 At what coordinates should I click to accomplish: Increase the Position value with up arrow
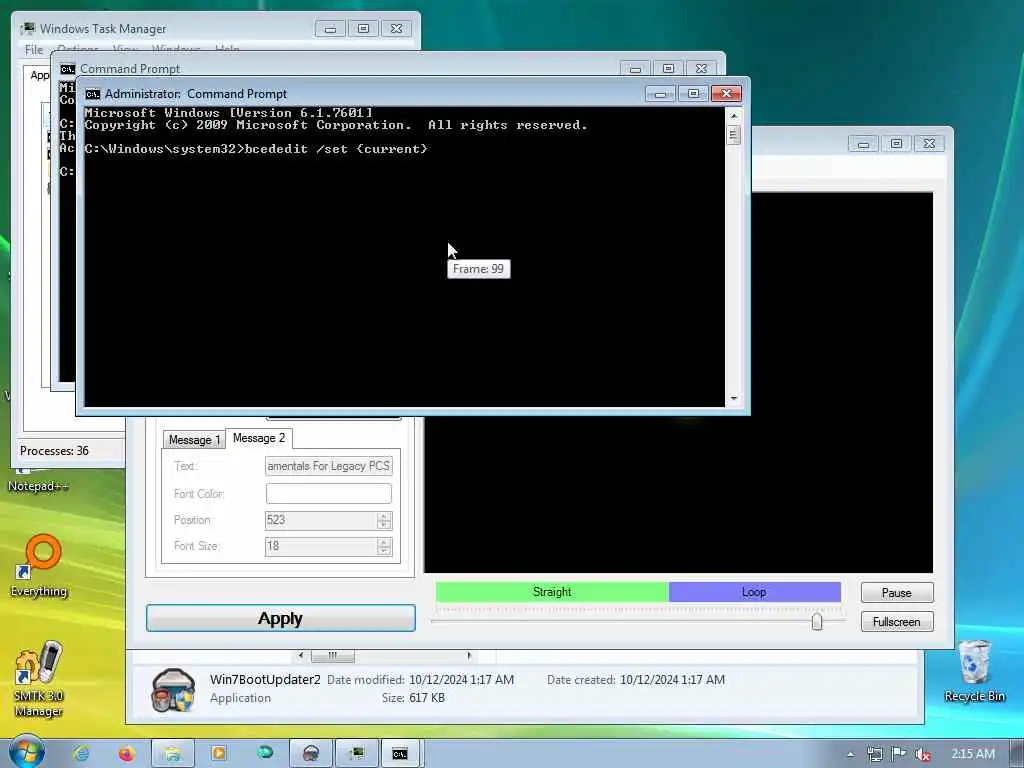(x=384, y=516)
